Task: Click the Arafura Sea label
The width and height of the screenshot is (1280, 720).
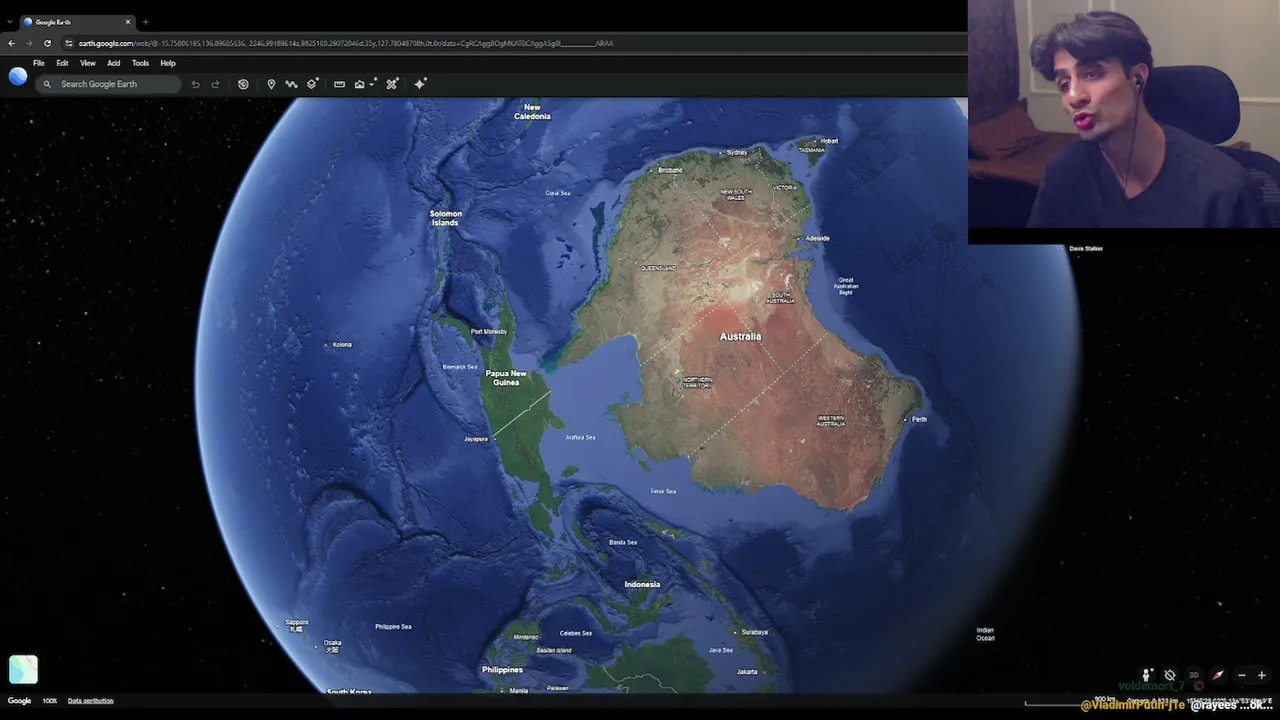Action: [580, 437]
